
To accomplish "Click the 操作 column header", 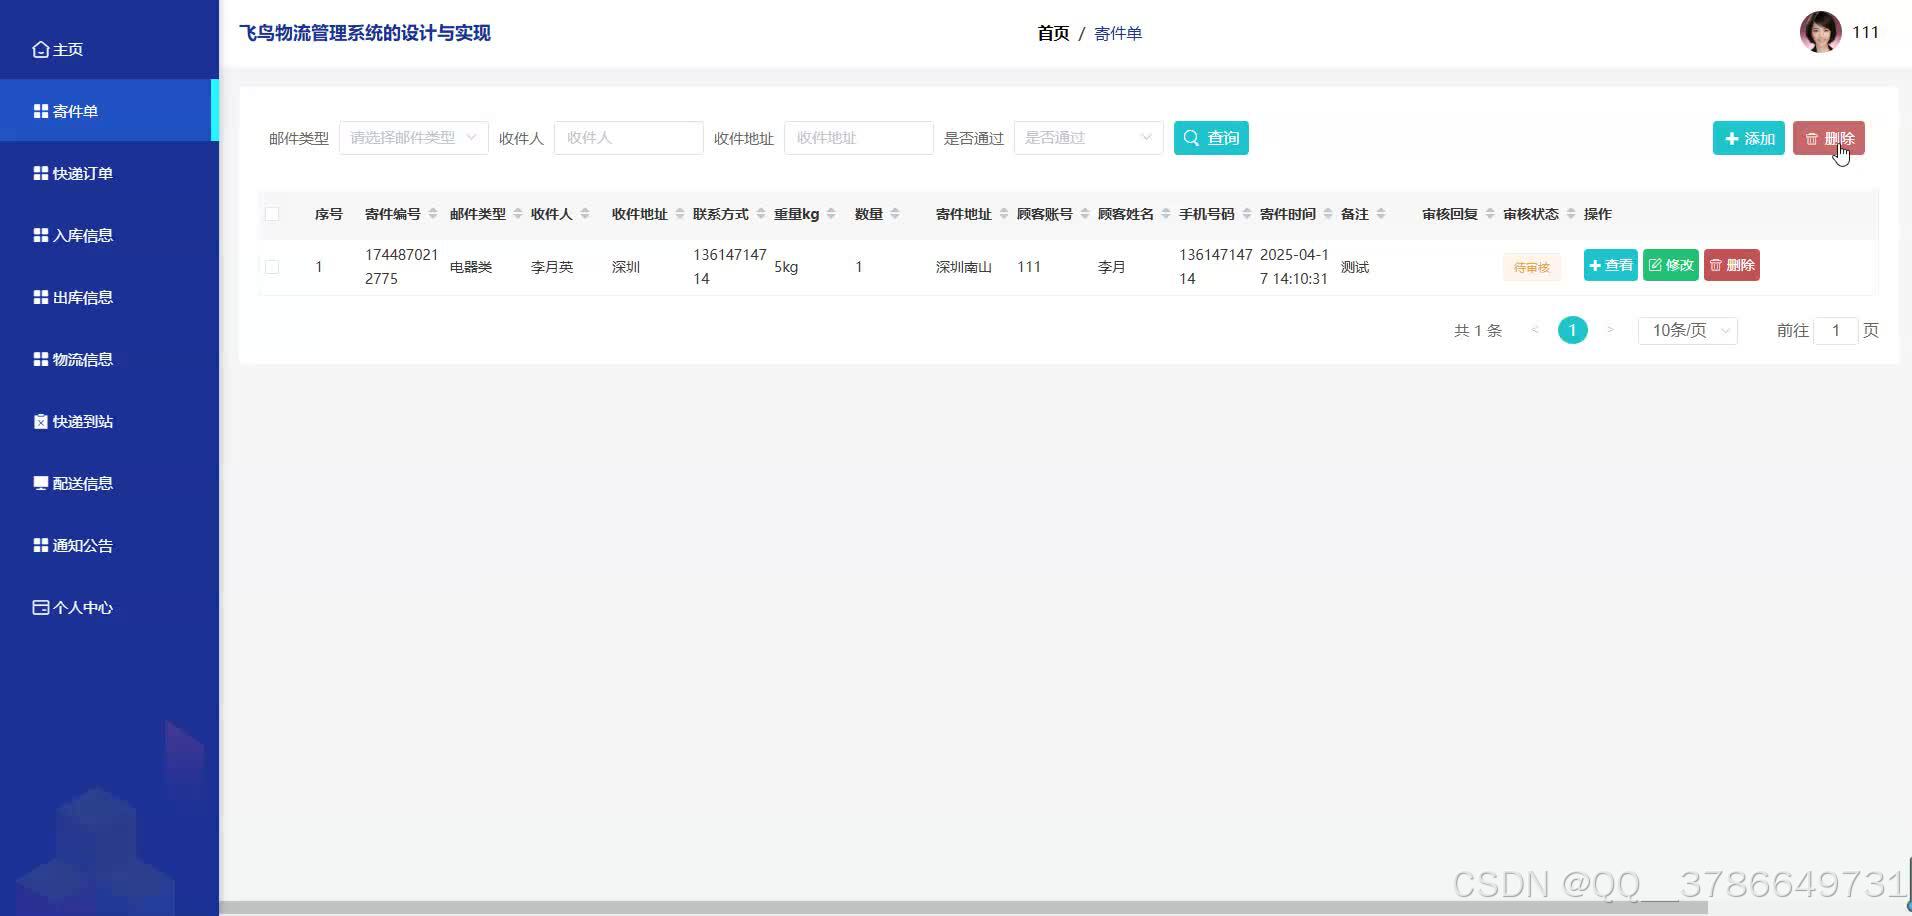I will point(1598,214).
